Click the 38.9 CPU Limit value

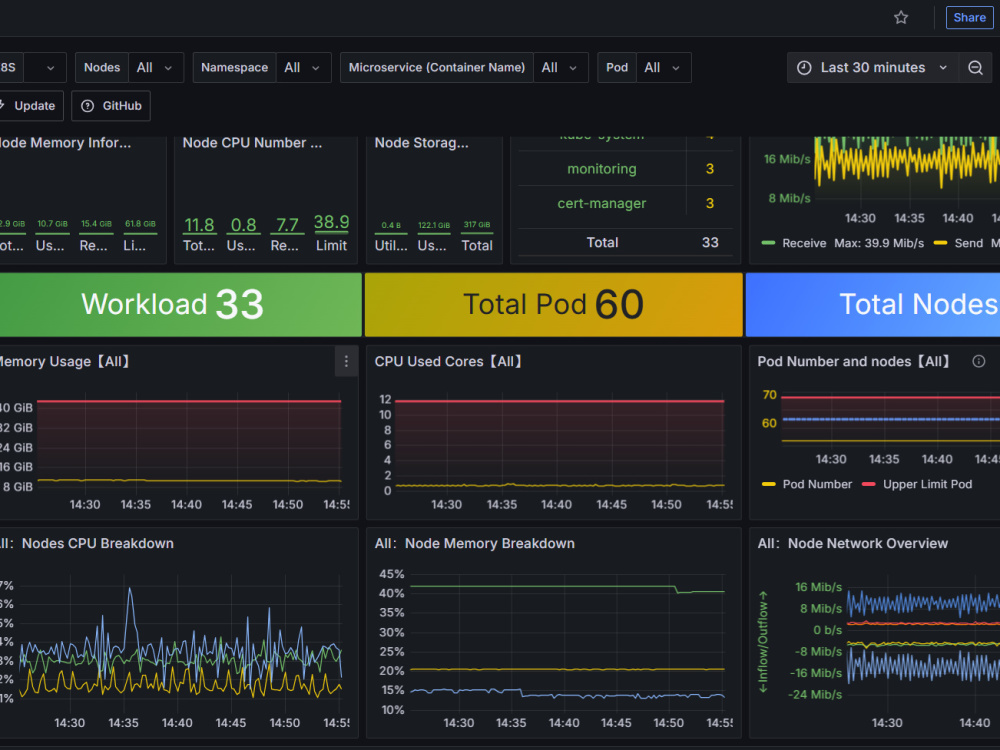click(331, 222)
